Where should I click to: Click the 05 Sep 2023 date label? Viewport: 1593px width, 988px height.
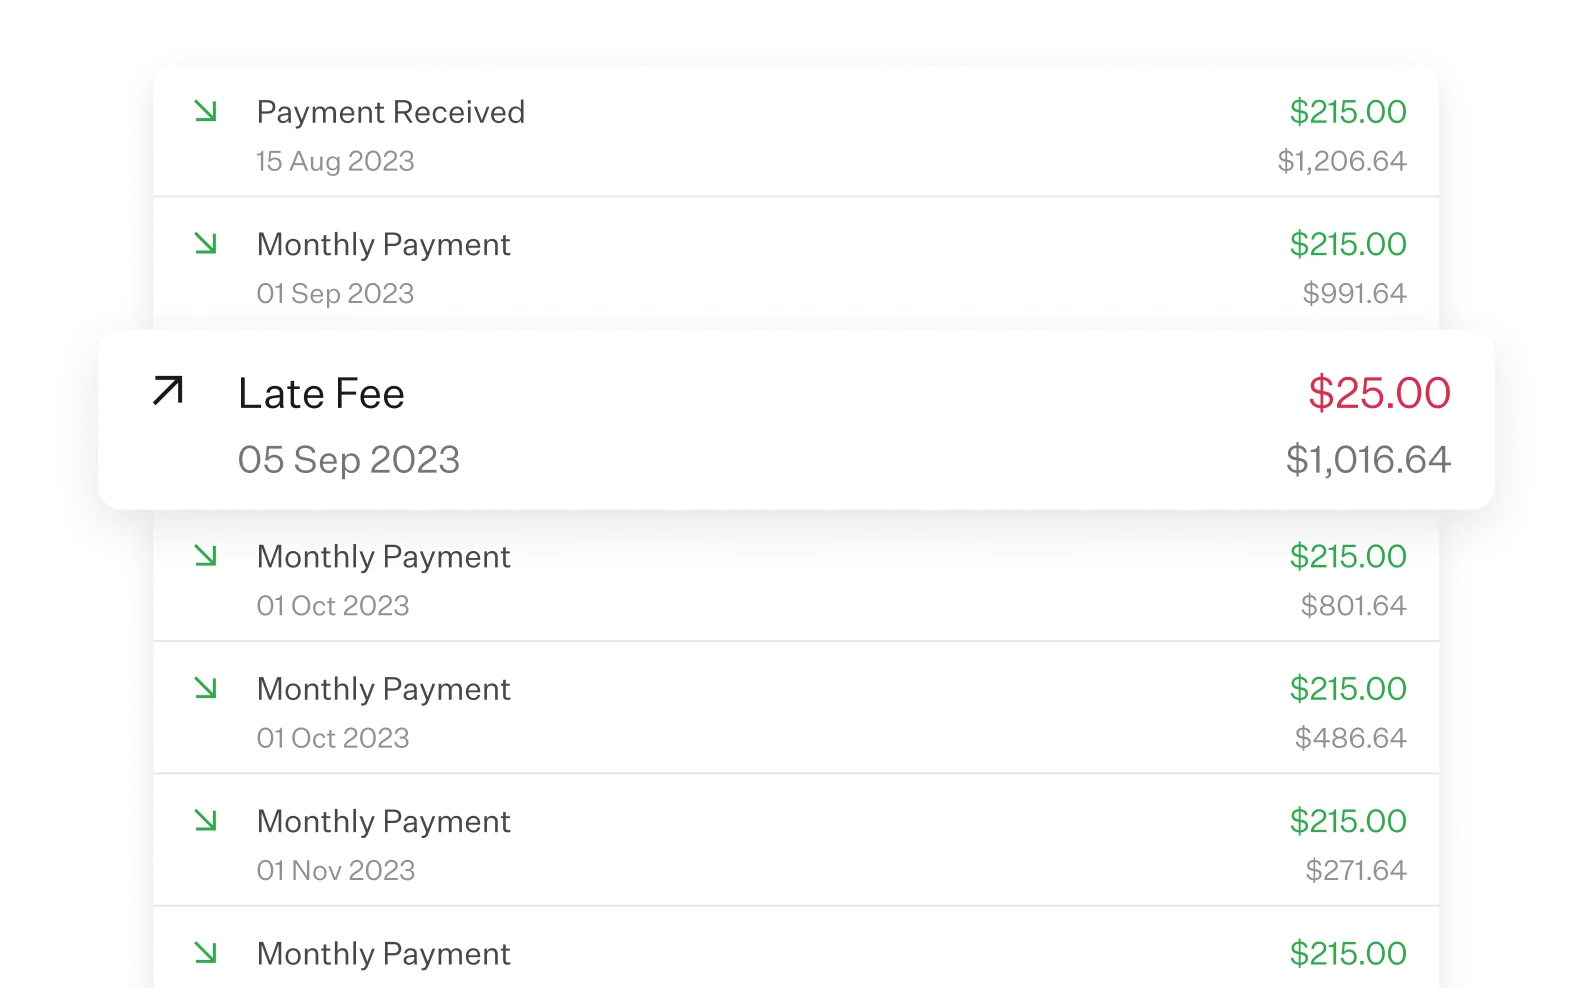tap(349, 460)
